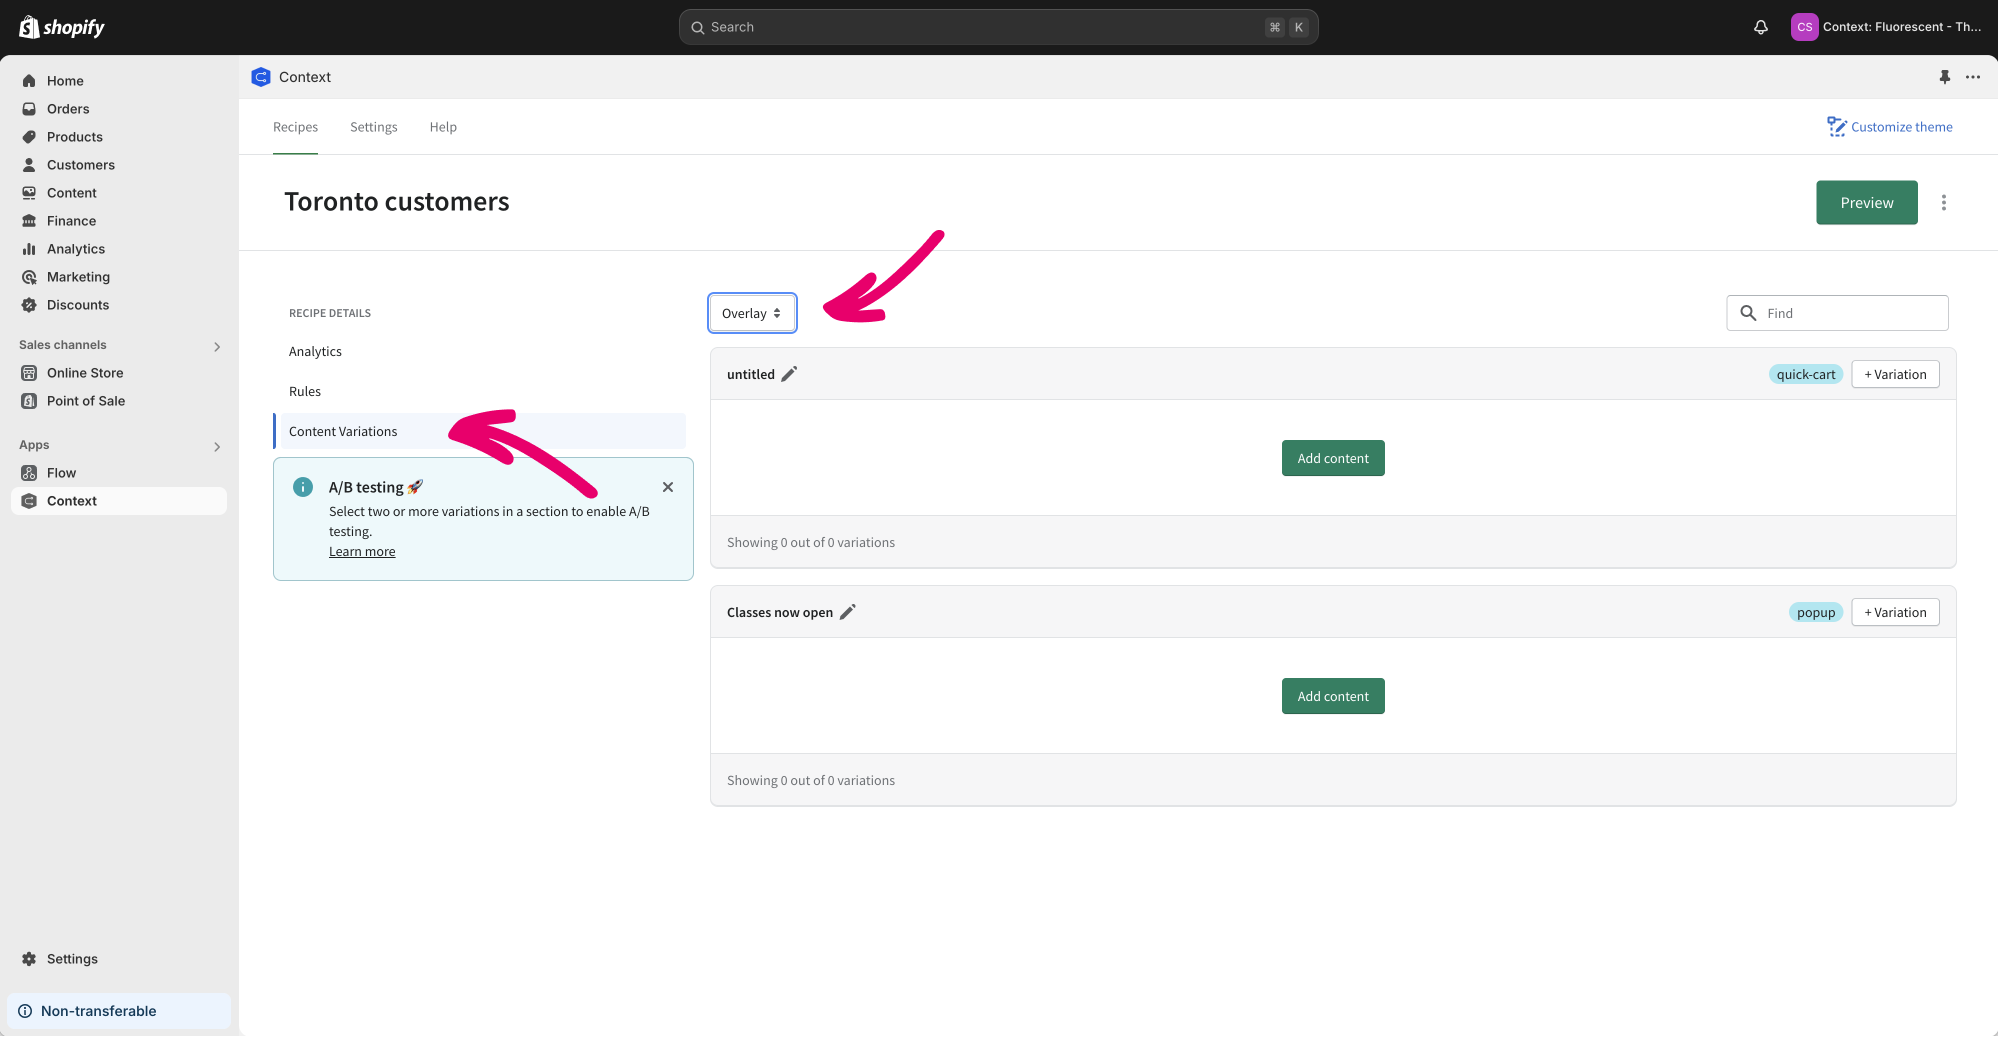Expand the Apps section chevron

[217, 446]
